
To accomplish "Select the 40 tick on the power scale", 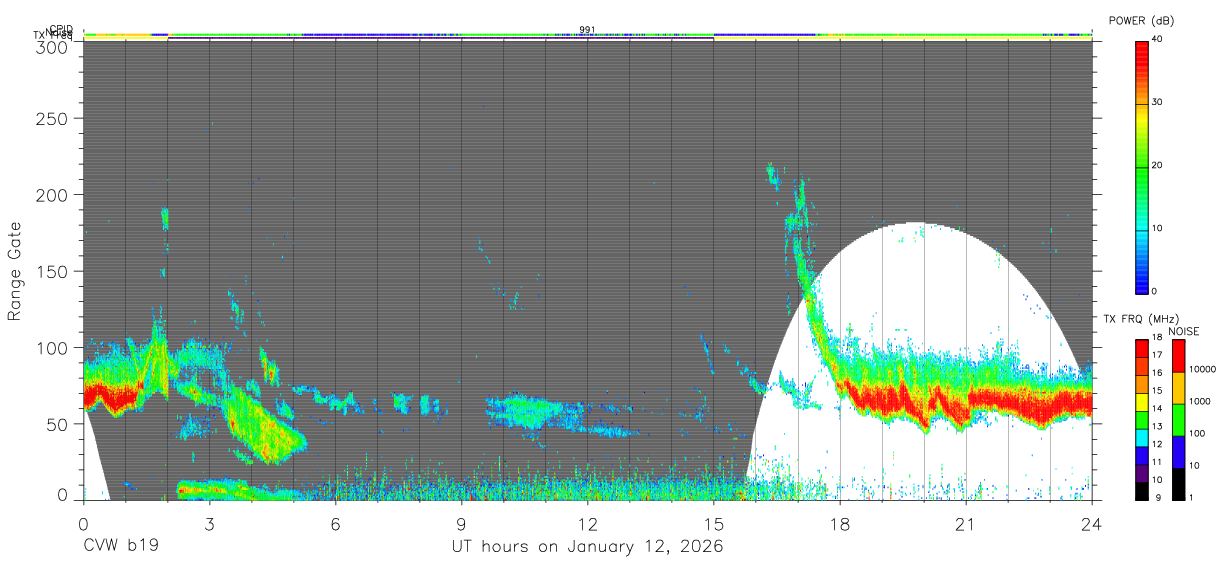I will pos(1159,39).
